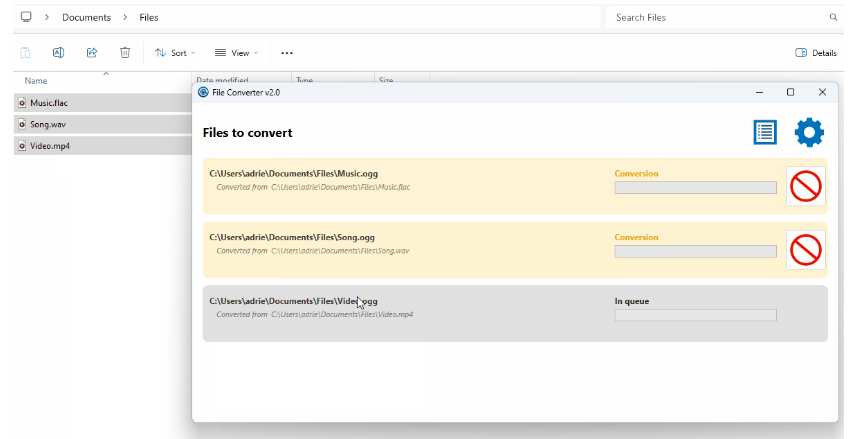Navigate to Documents in breadcrumb
868x439 pixels.
(87, 18)
